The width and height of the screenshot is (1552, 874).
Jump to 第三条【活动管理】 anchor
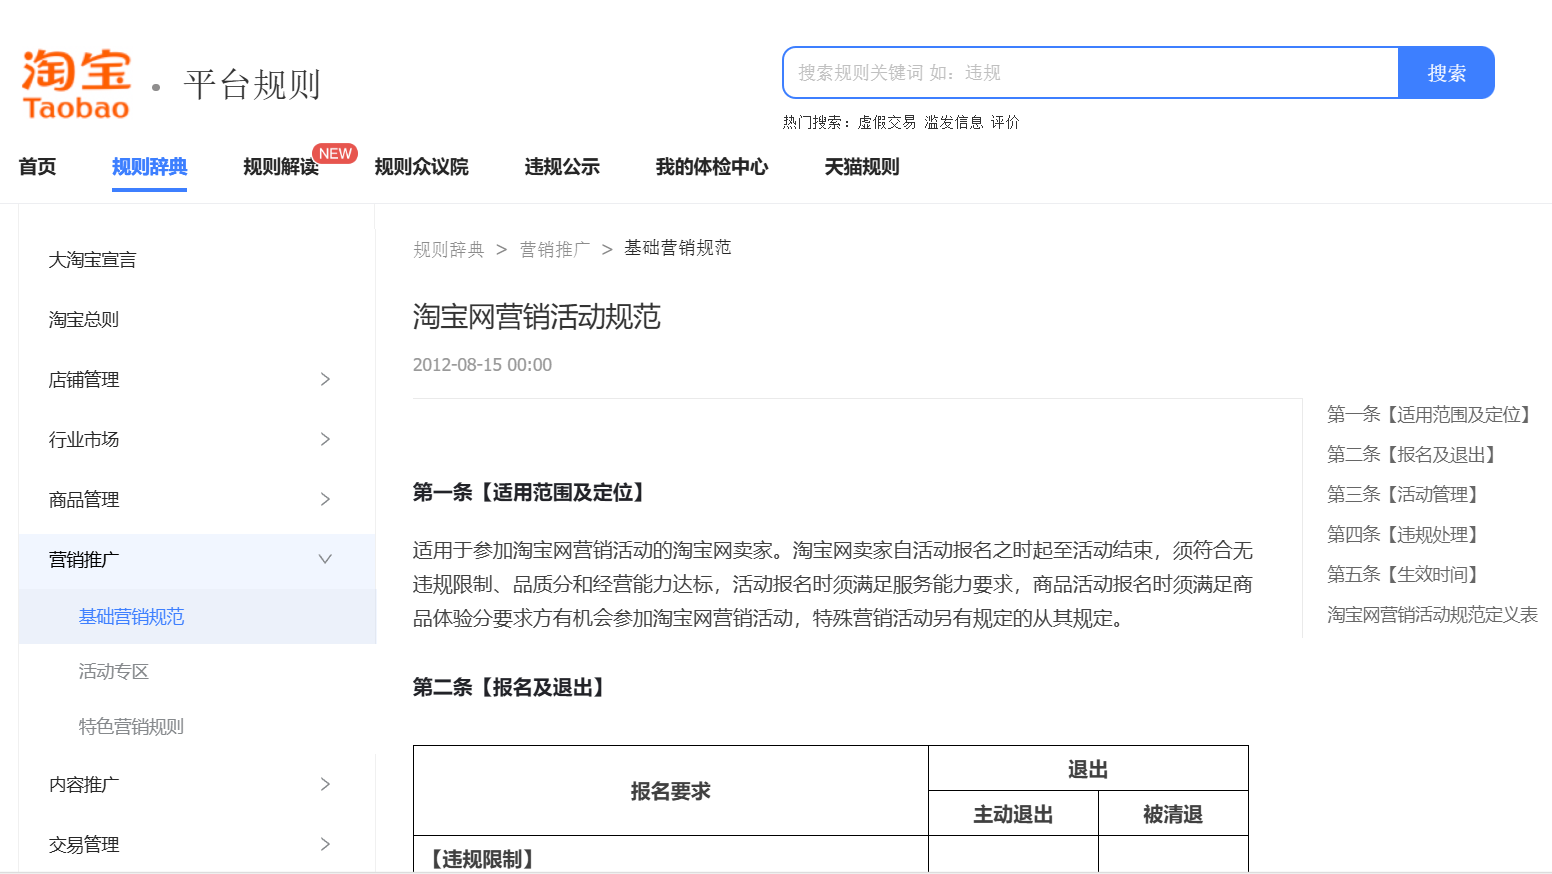pos(1404,494)
